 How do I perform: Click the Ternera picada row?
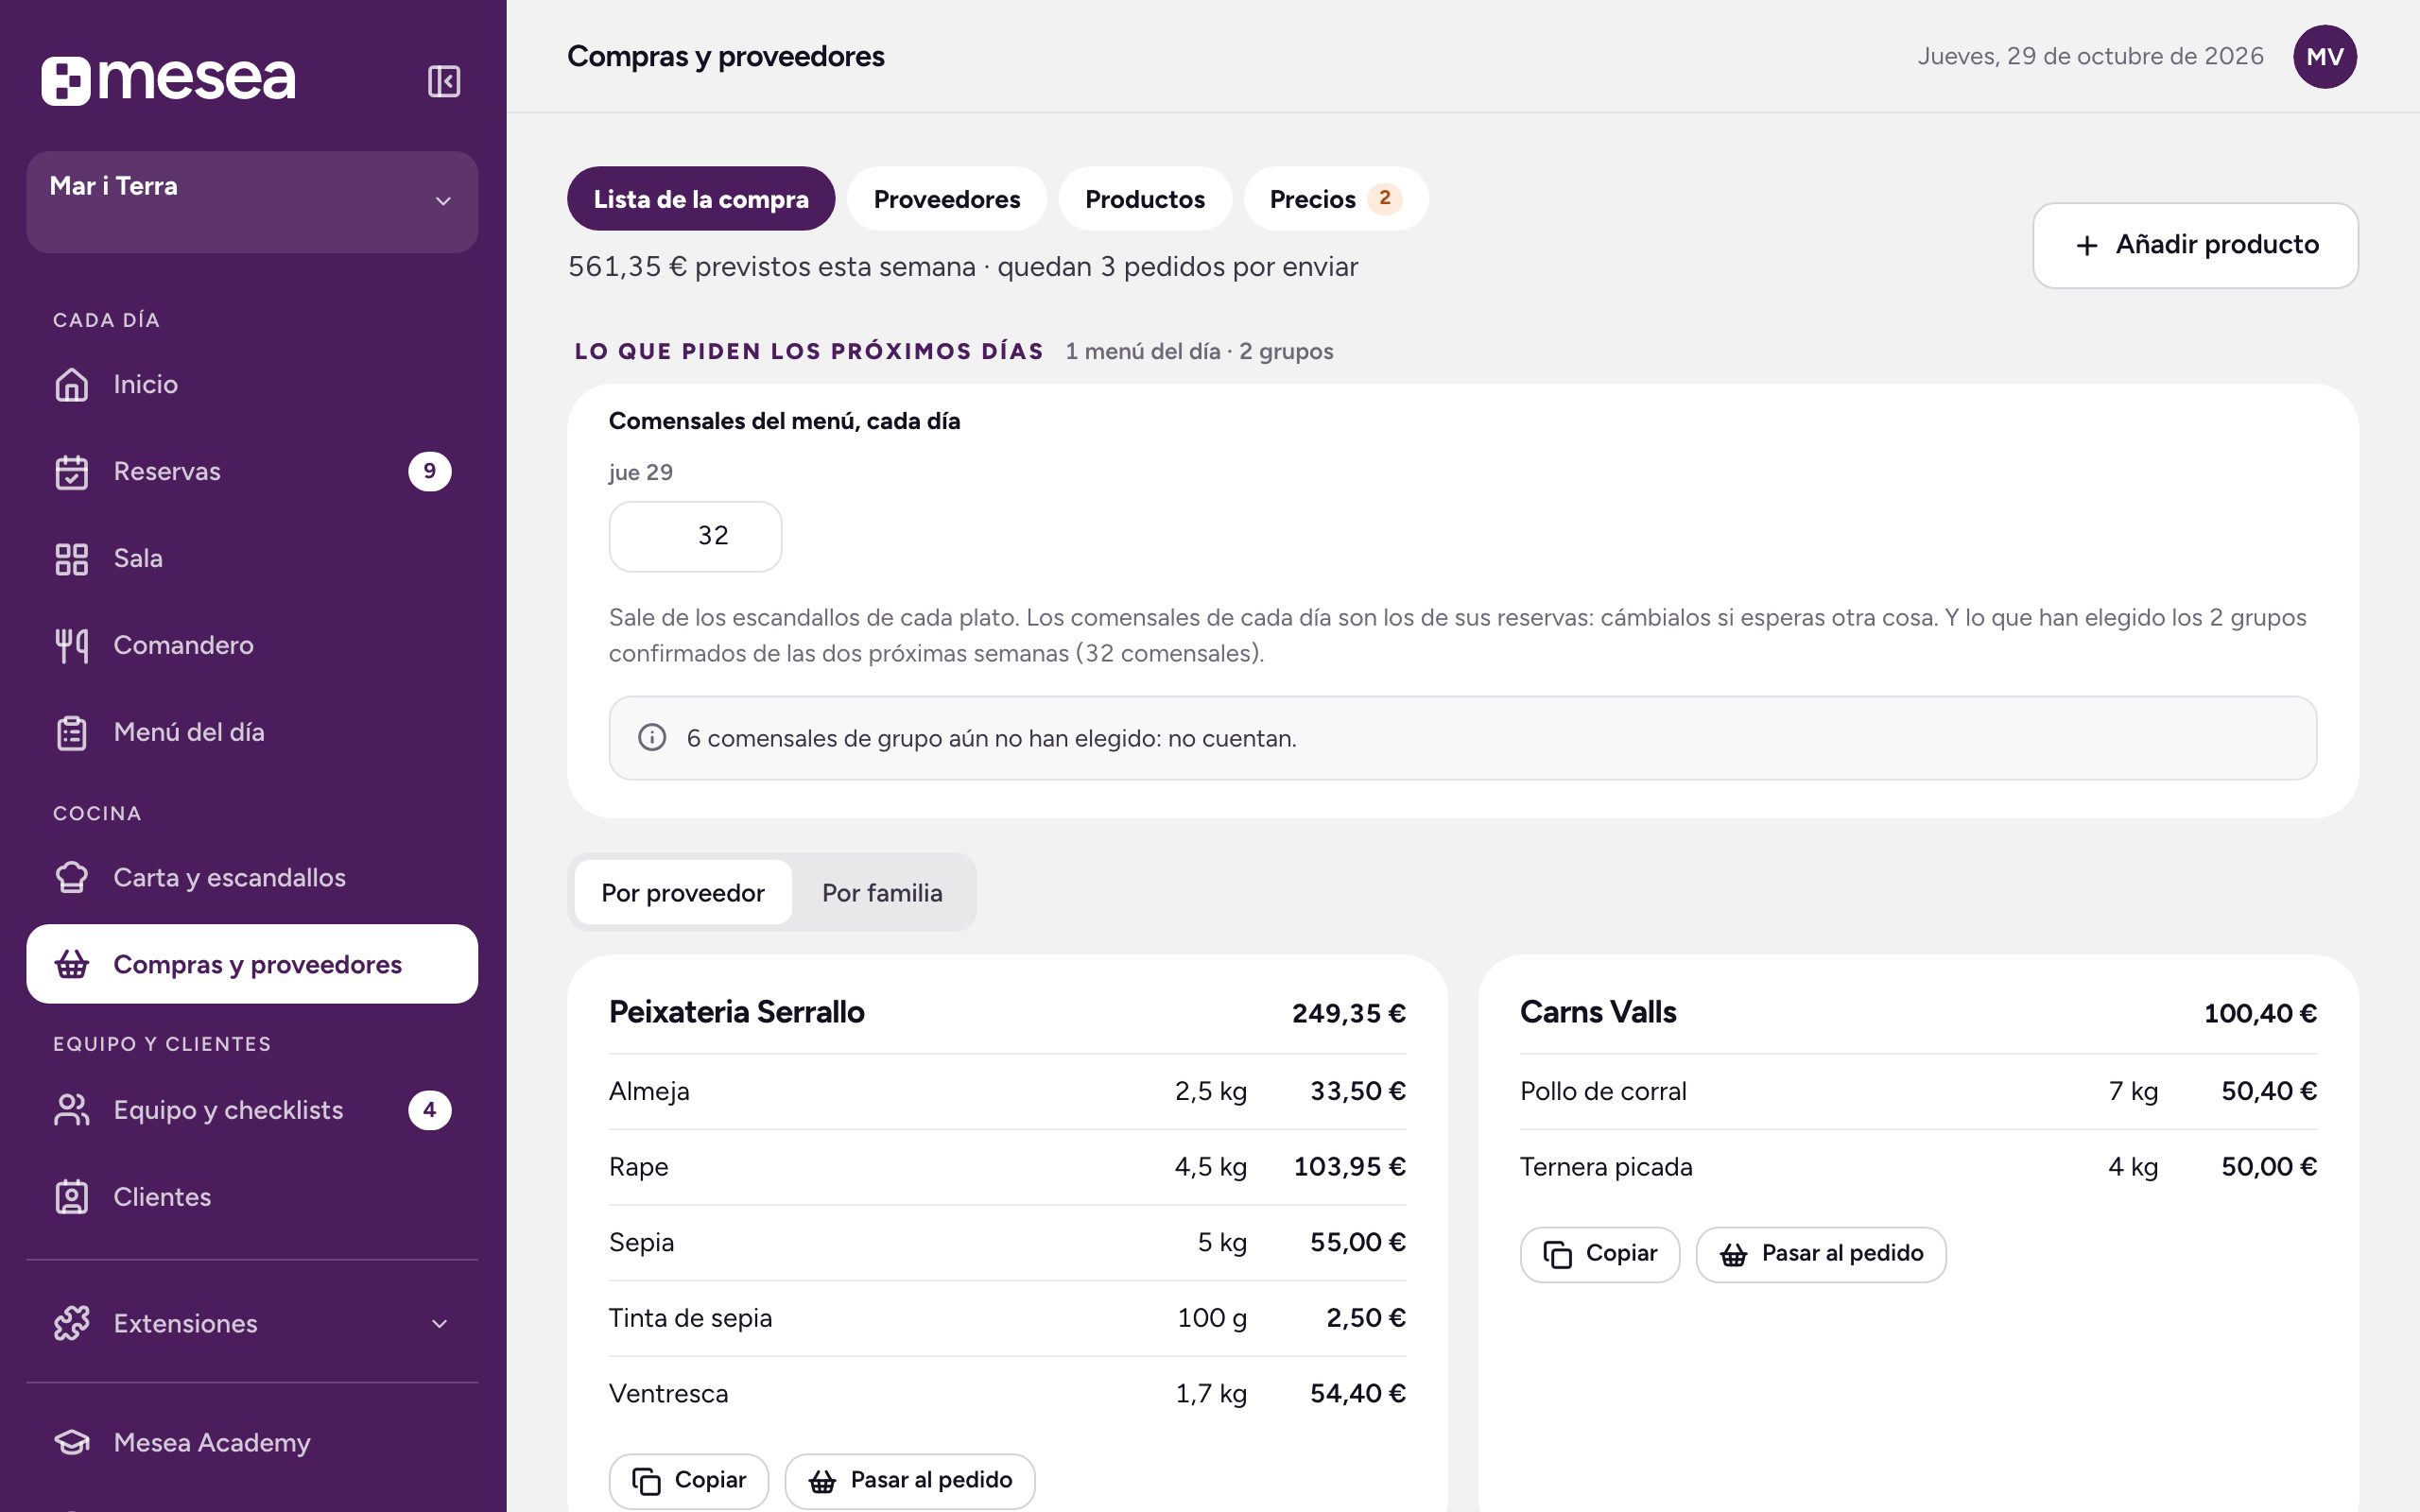[1918, 1167]
